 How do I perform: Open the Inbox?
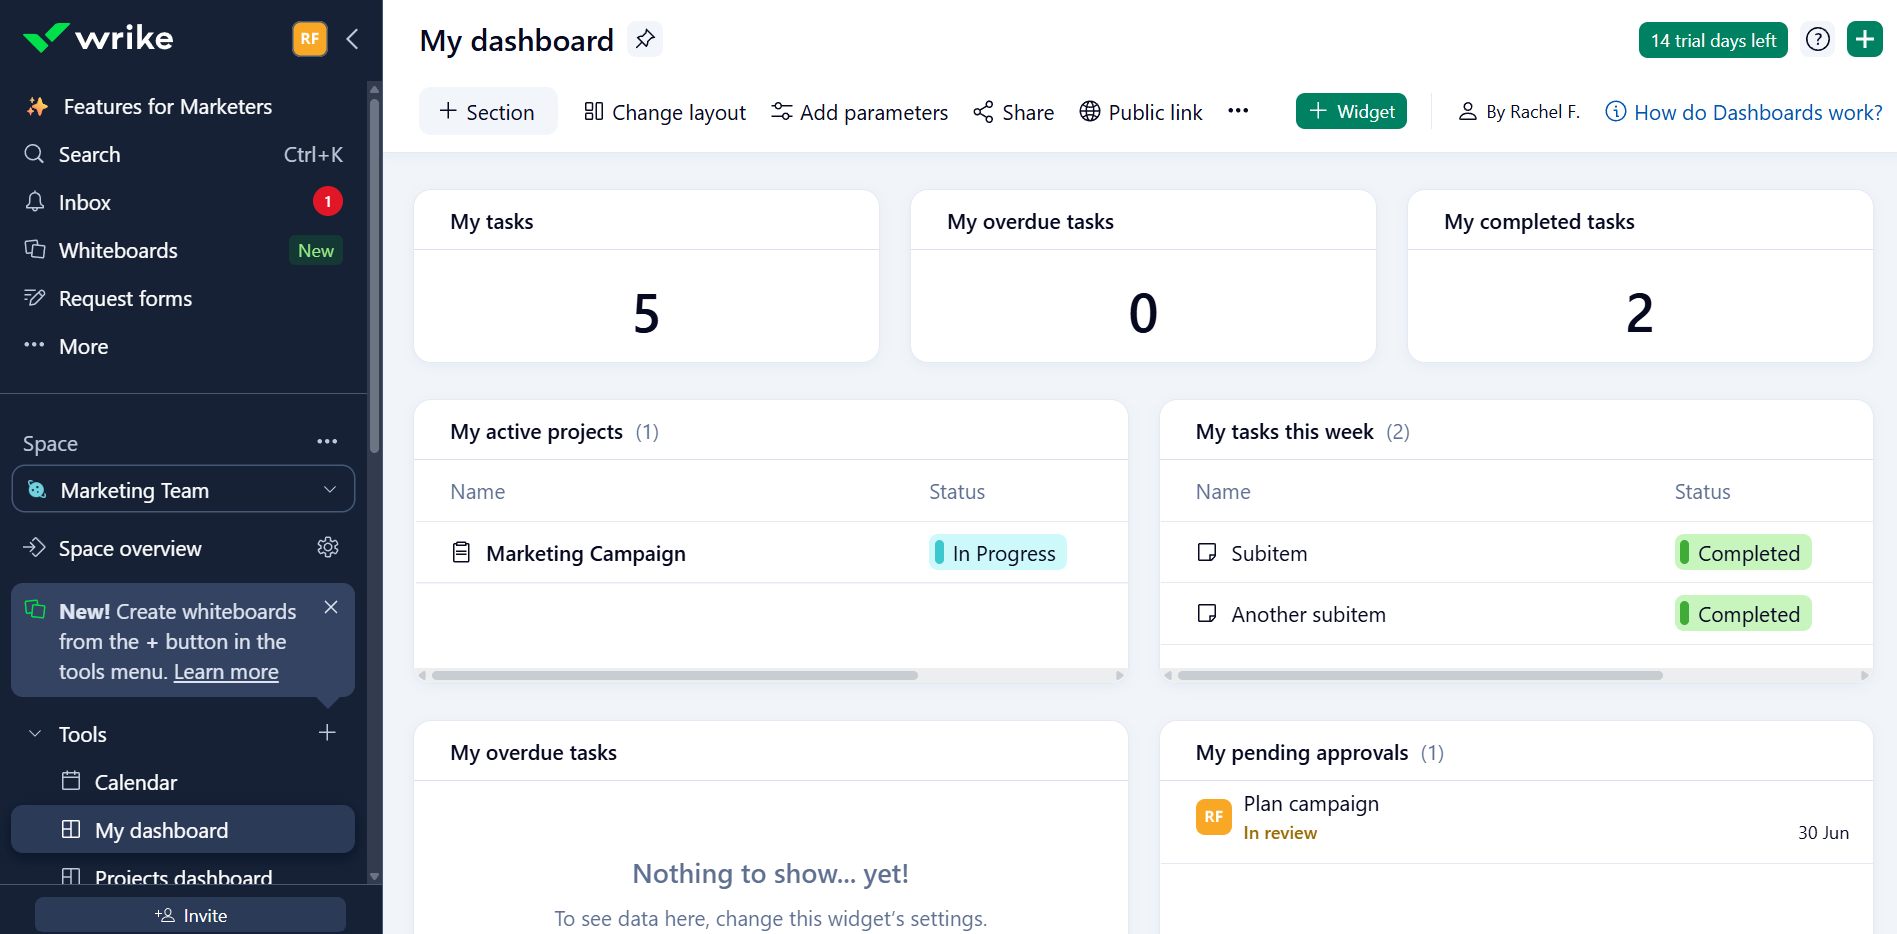pos(183,203)
